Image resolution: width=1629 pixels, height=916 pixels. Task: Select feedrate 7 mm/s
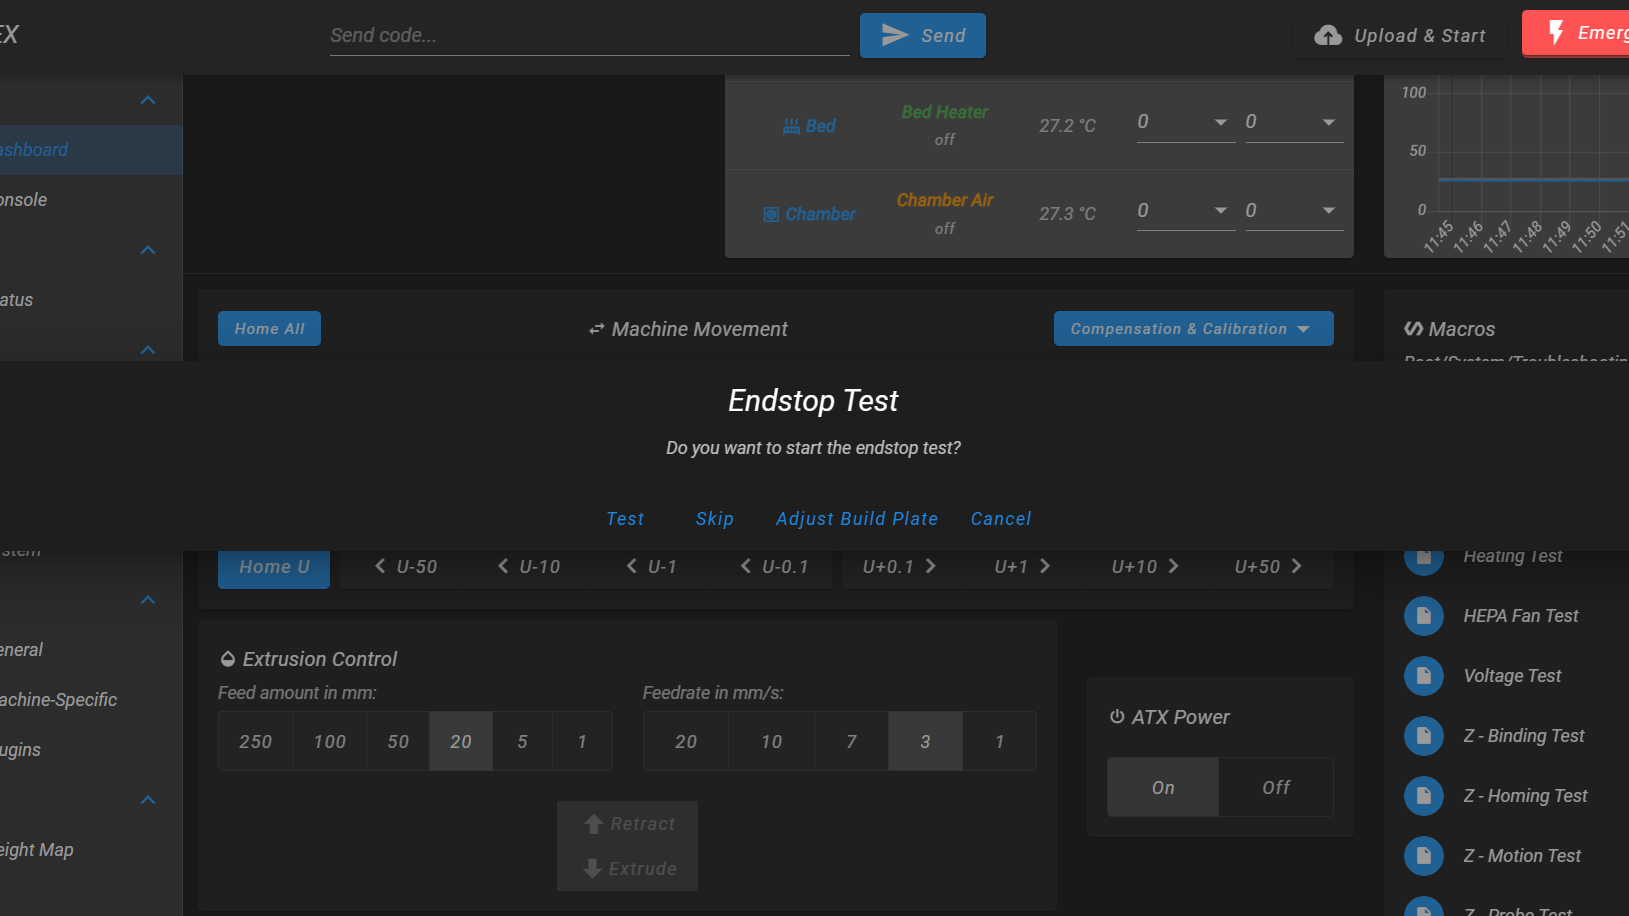pos(852,741)
